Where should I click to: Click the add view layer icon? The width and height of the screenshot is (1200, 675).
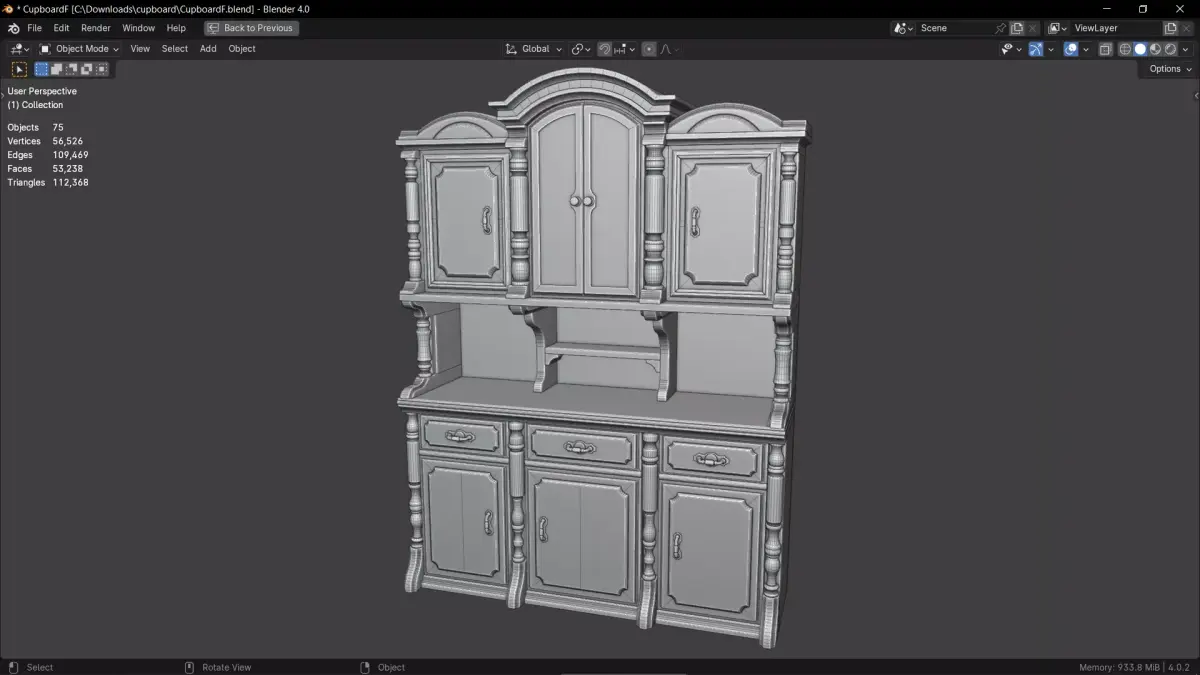click(x=1171, y=28)
